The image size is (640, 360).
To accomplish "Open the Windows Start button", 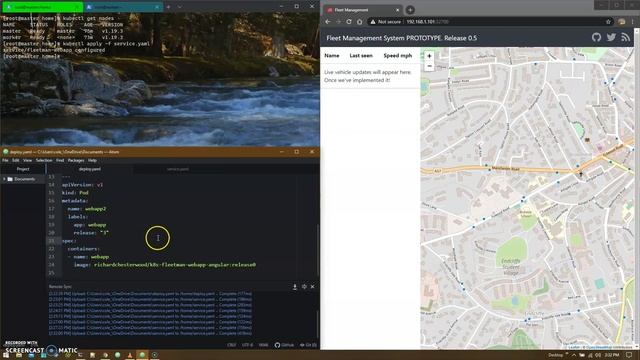I will click(7, 355).
